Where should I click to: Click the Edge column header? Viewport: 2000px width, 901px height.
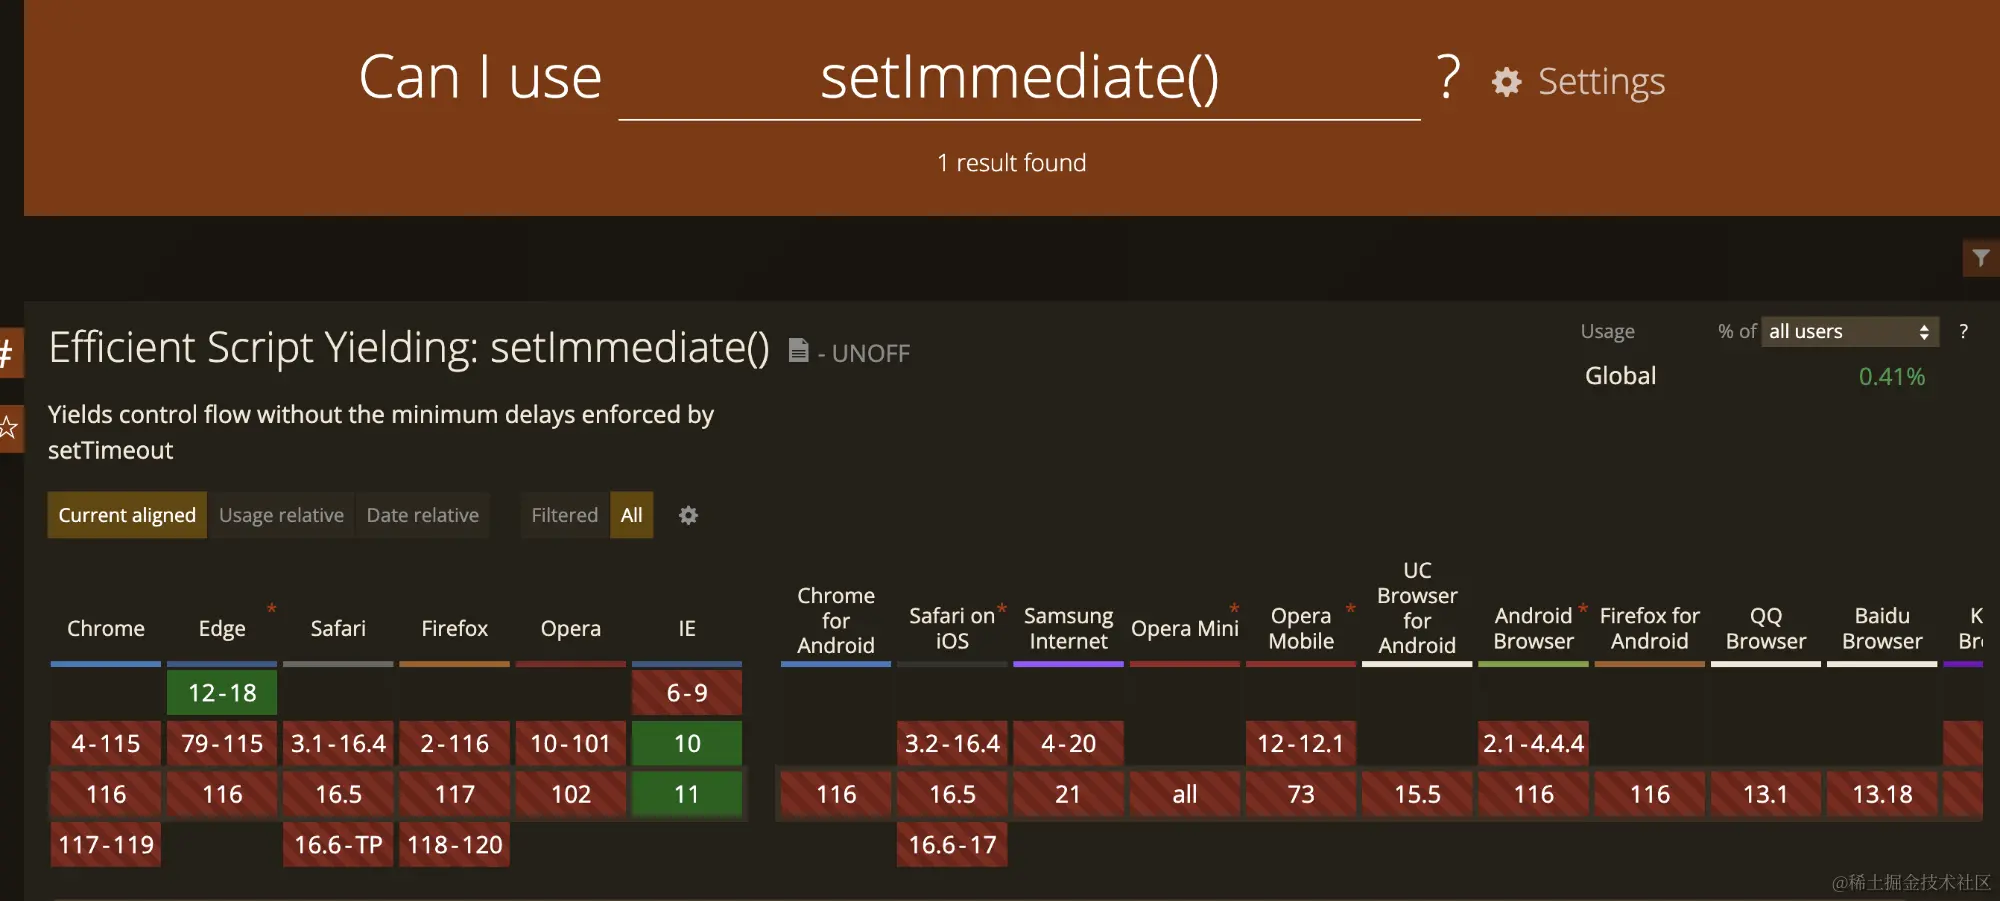pos(222,628)
